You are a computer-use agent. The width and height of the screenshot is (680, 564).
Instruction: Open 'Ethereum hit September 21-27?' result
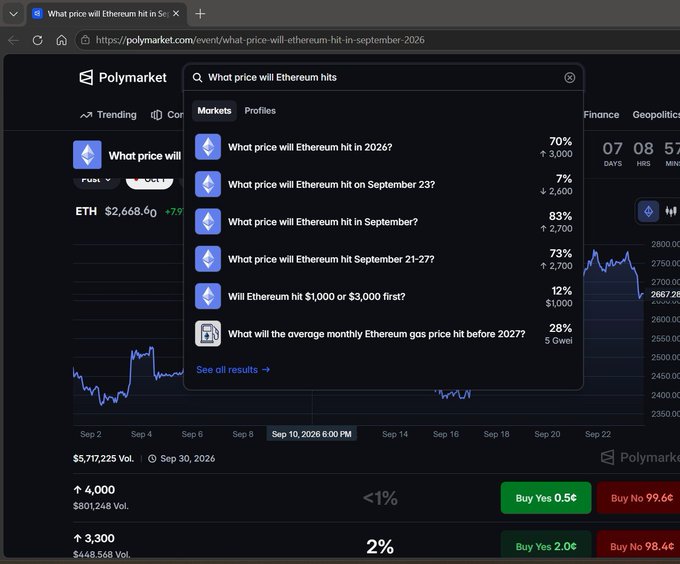pyautogui.click(x=383, y=259)
